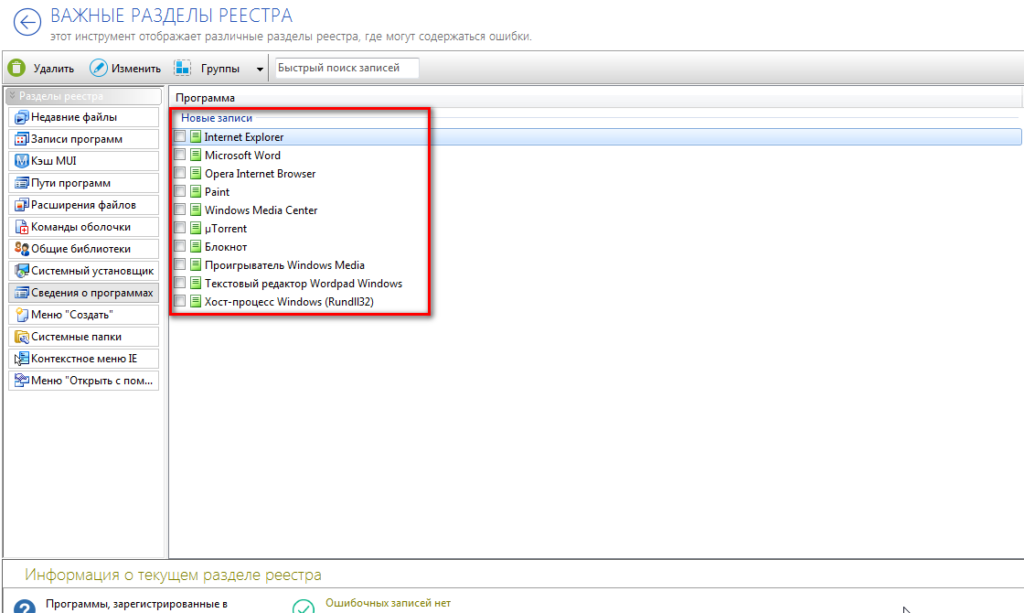Click the 'Ошибочных записей нет' status text

click(x=388, y=603)
